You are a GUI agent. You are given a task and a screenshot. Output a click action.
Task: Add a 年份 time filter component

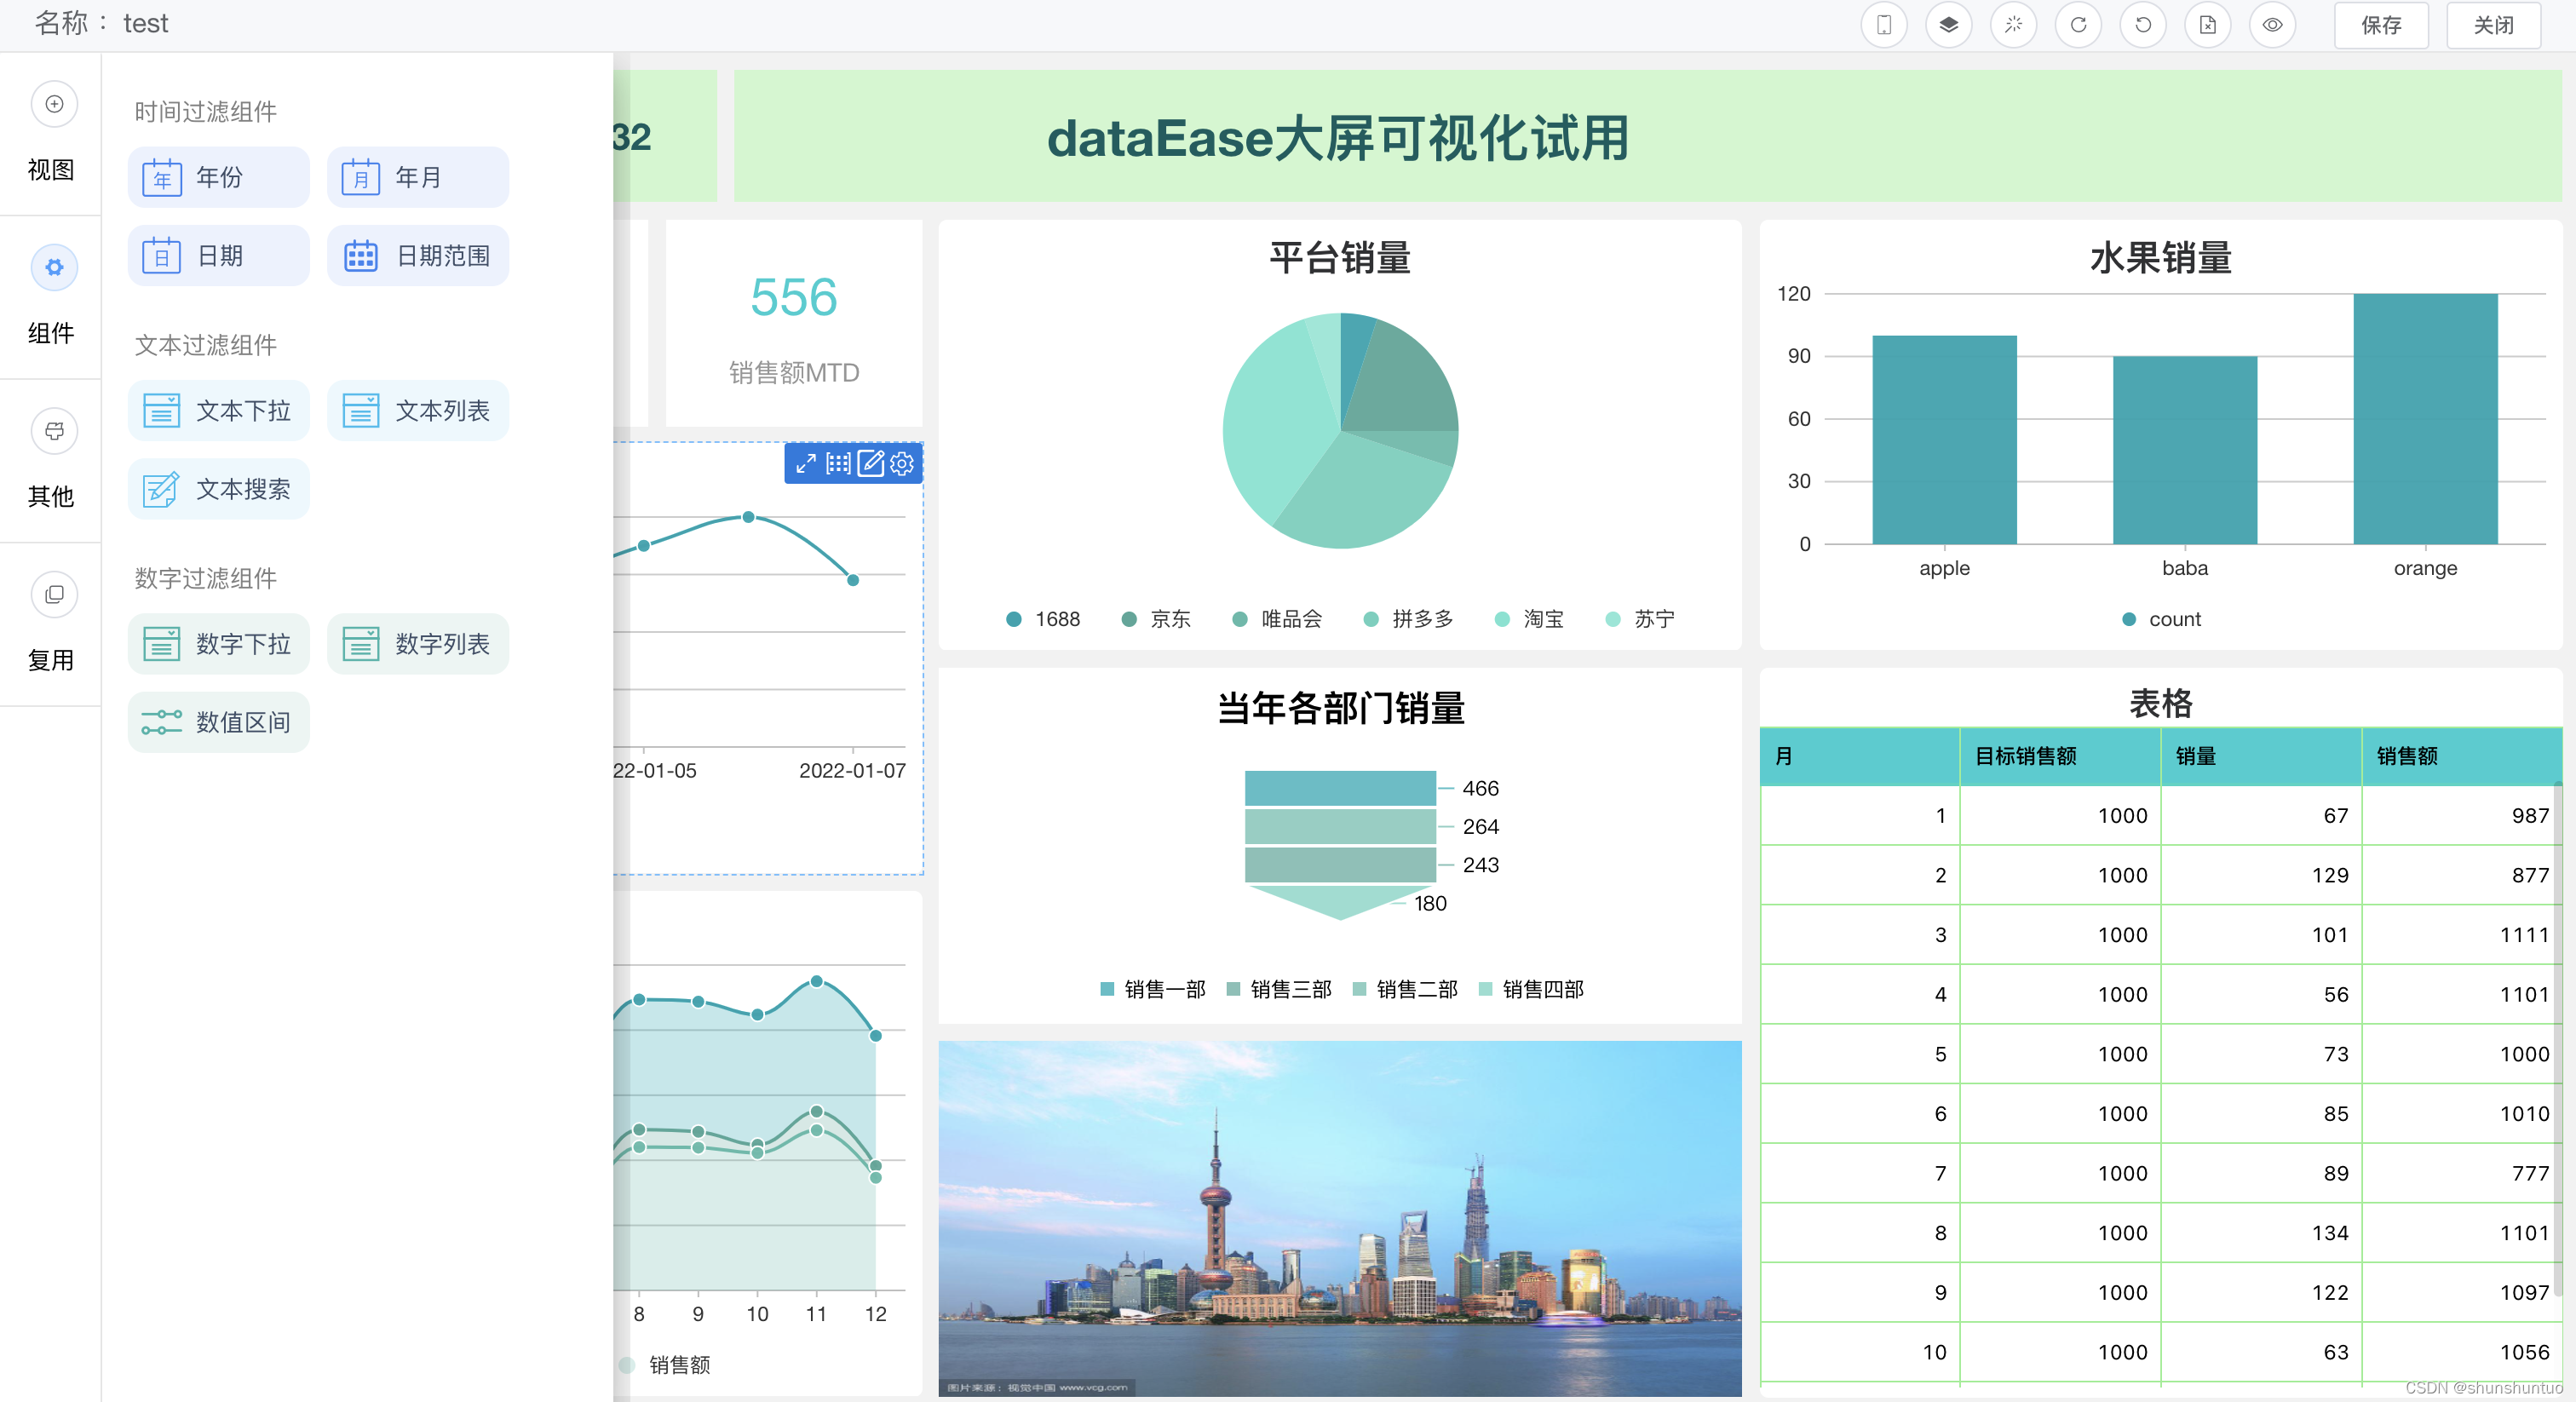218,177
